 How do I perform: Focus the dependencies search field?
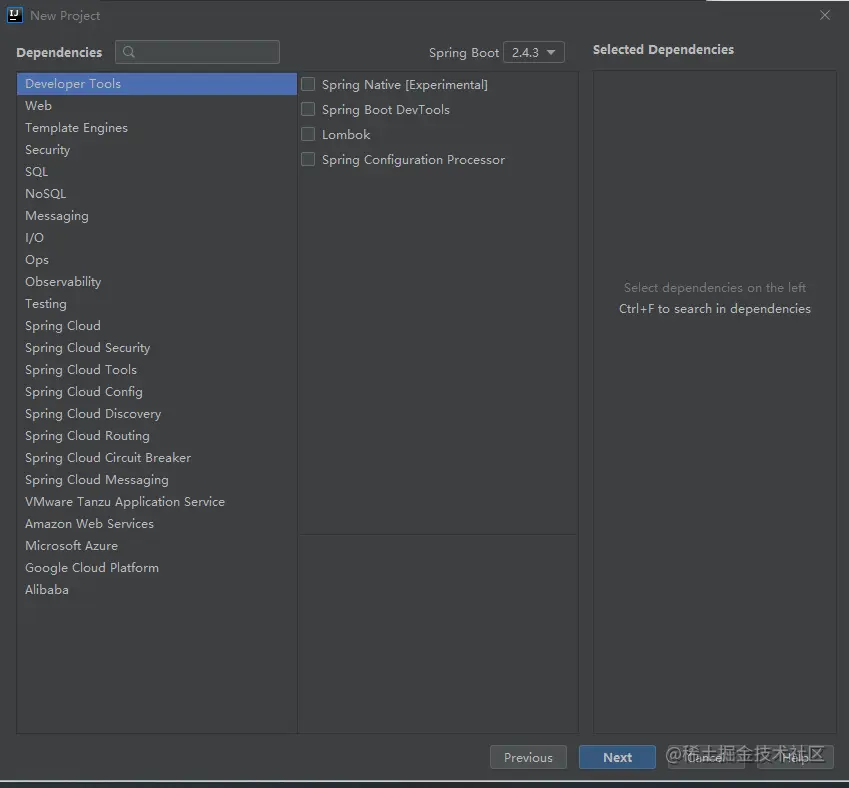(x=197, y=52)
